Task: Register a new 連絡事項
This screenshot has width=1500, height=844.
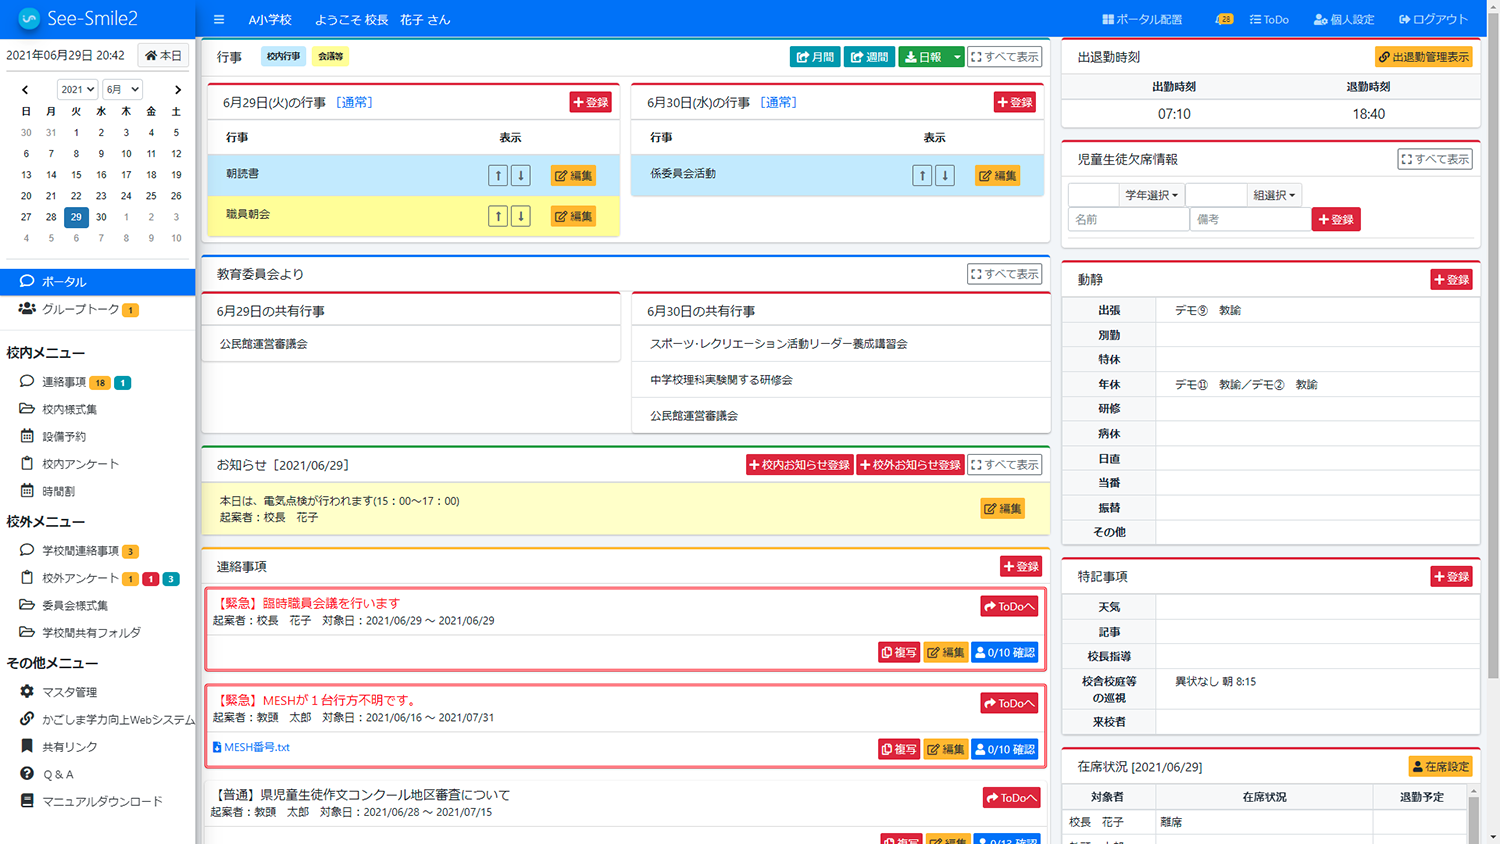Action: 1021,566
